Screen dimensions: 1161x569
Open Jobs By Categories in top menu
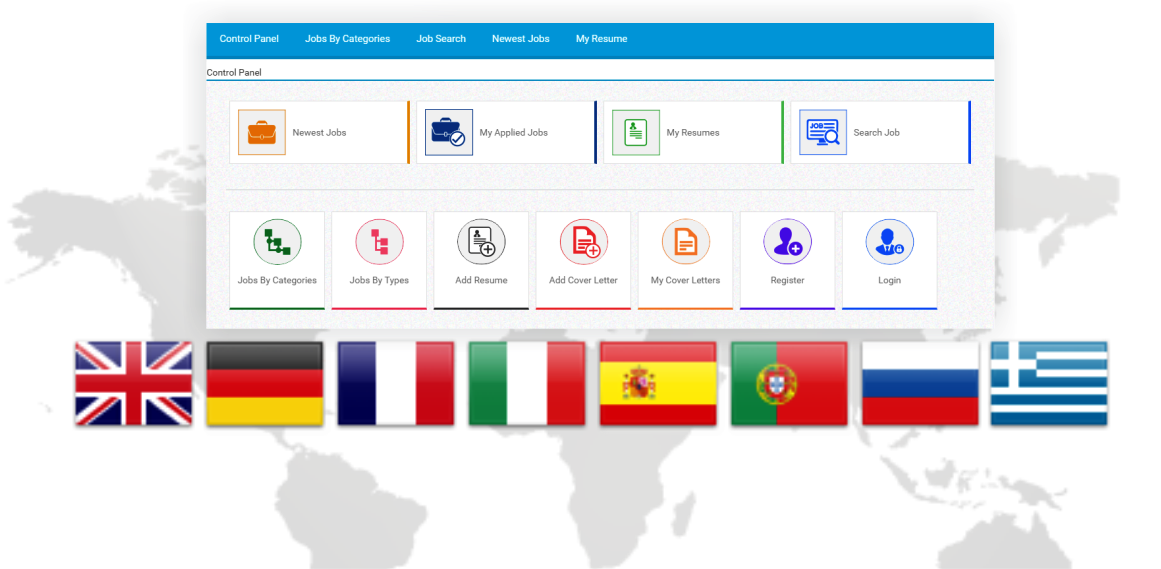pos(347,39)
